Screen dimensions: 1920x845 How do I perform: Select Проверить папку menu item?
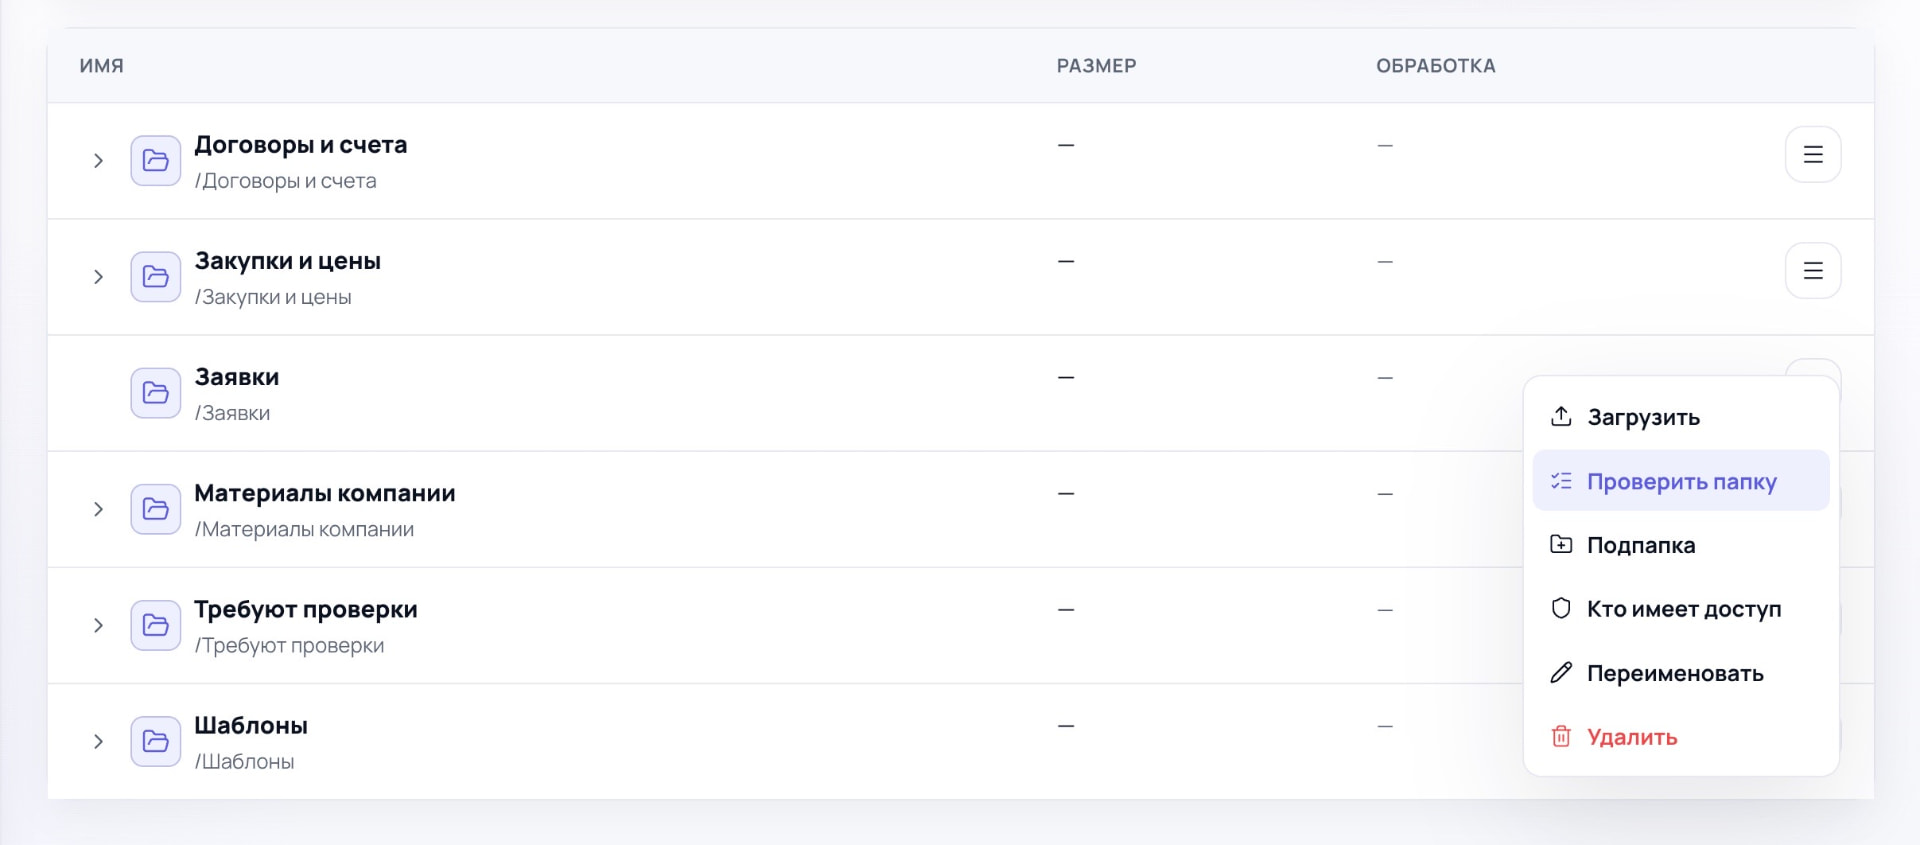(1681, 481)
